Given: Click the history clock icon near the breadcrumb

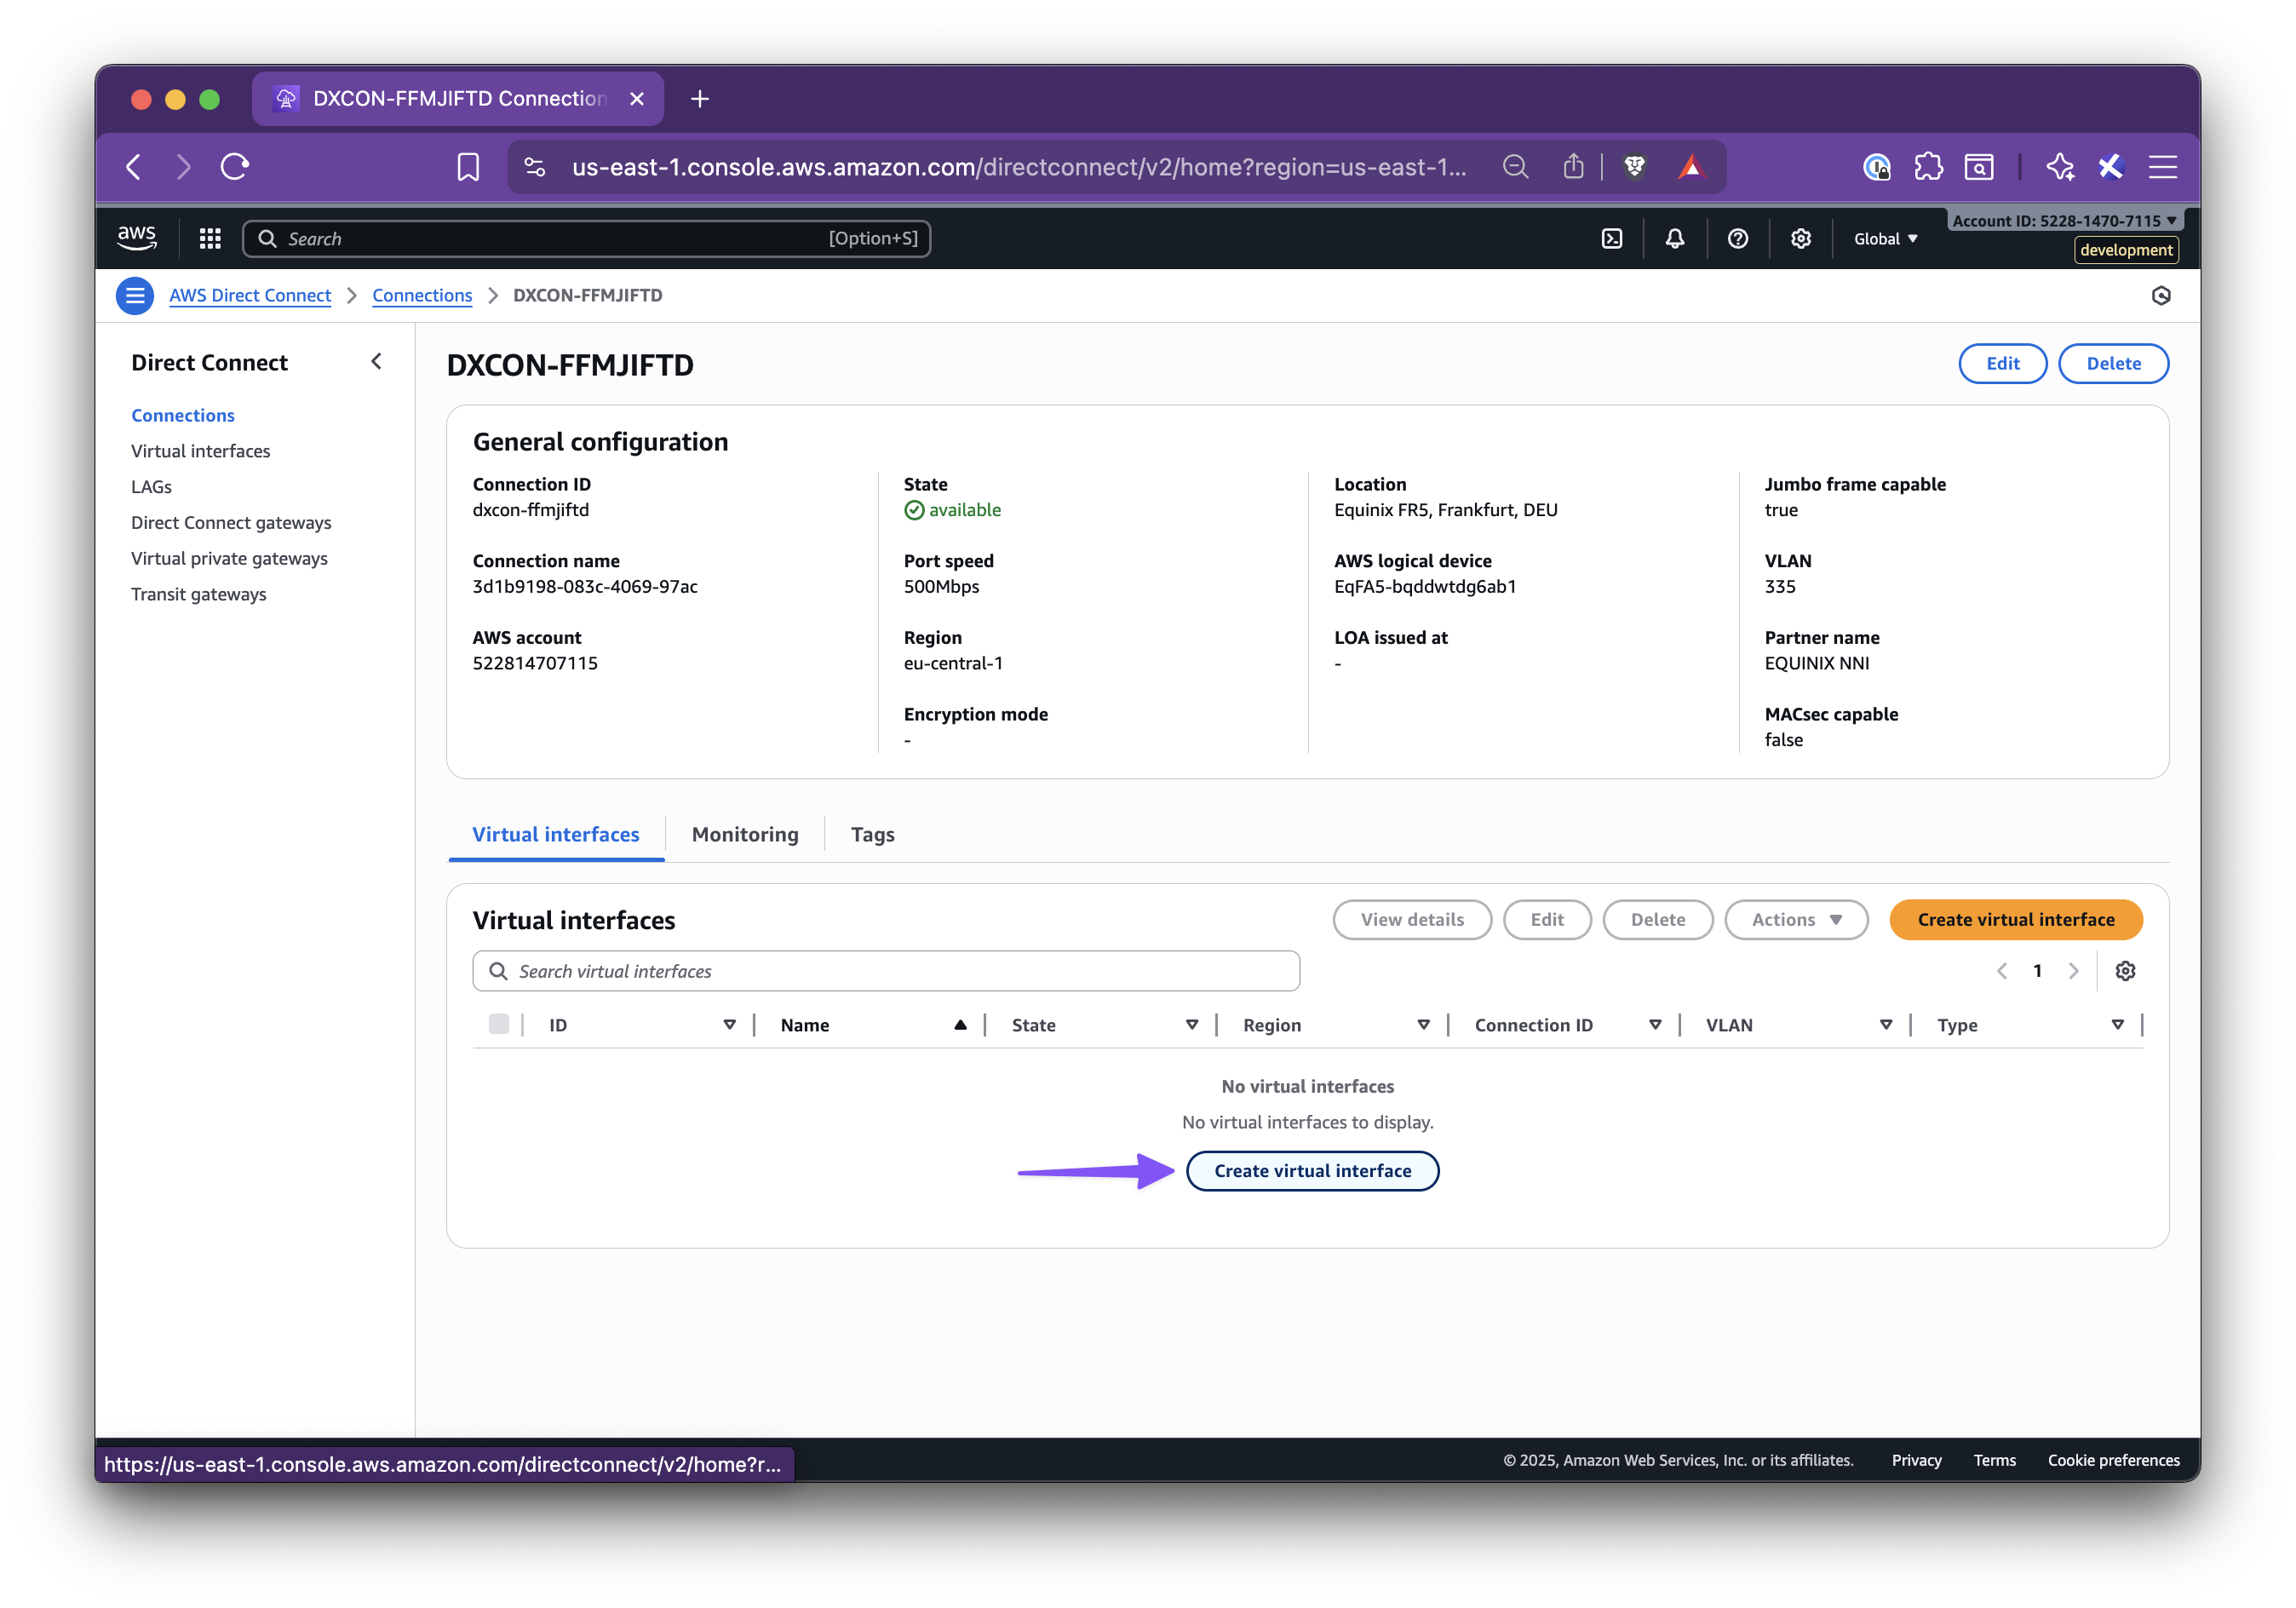Looking at the screenshot, I should 2161,295.
